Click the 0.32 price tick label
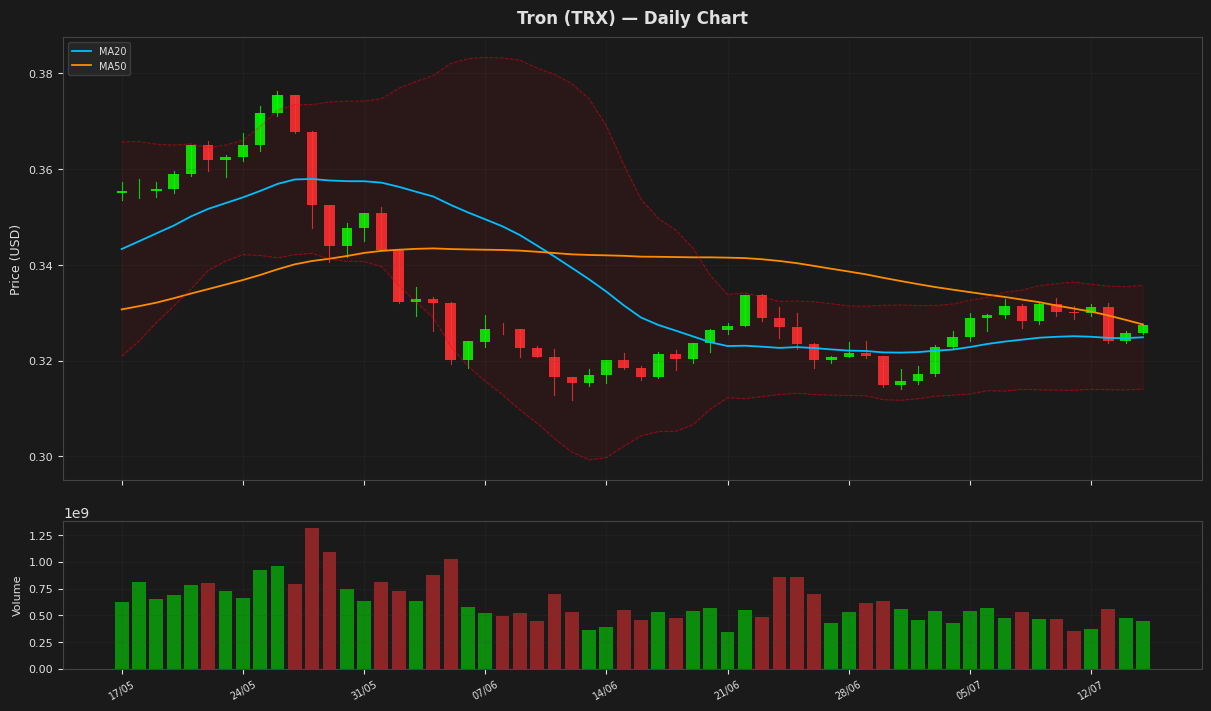 pyautogui.click(x=42, y=361)
